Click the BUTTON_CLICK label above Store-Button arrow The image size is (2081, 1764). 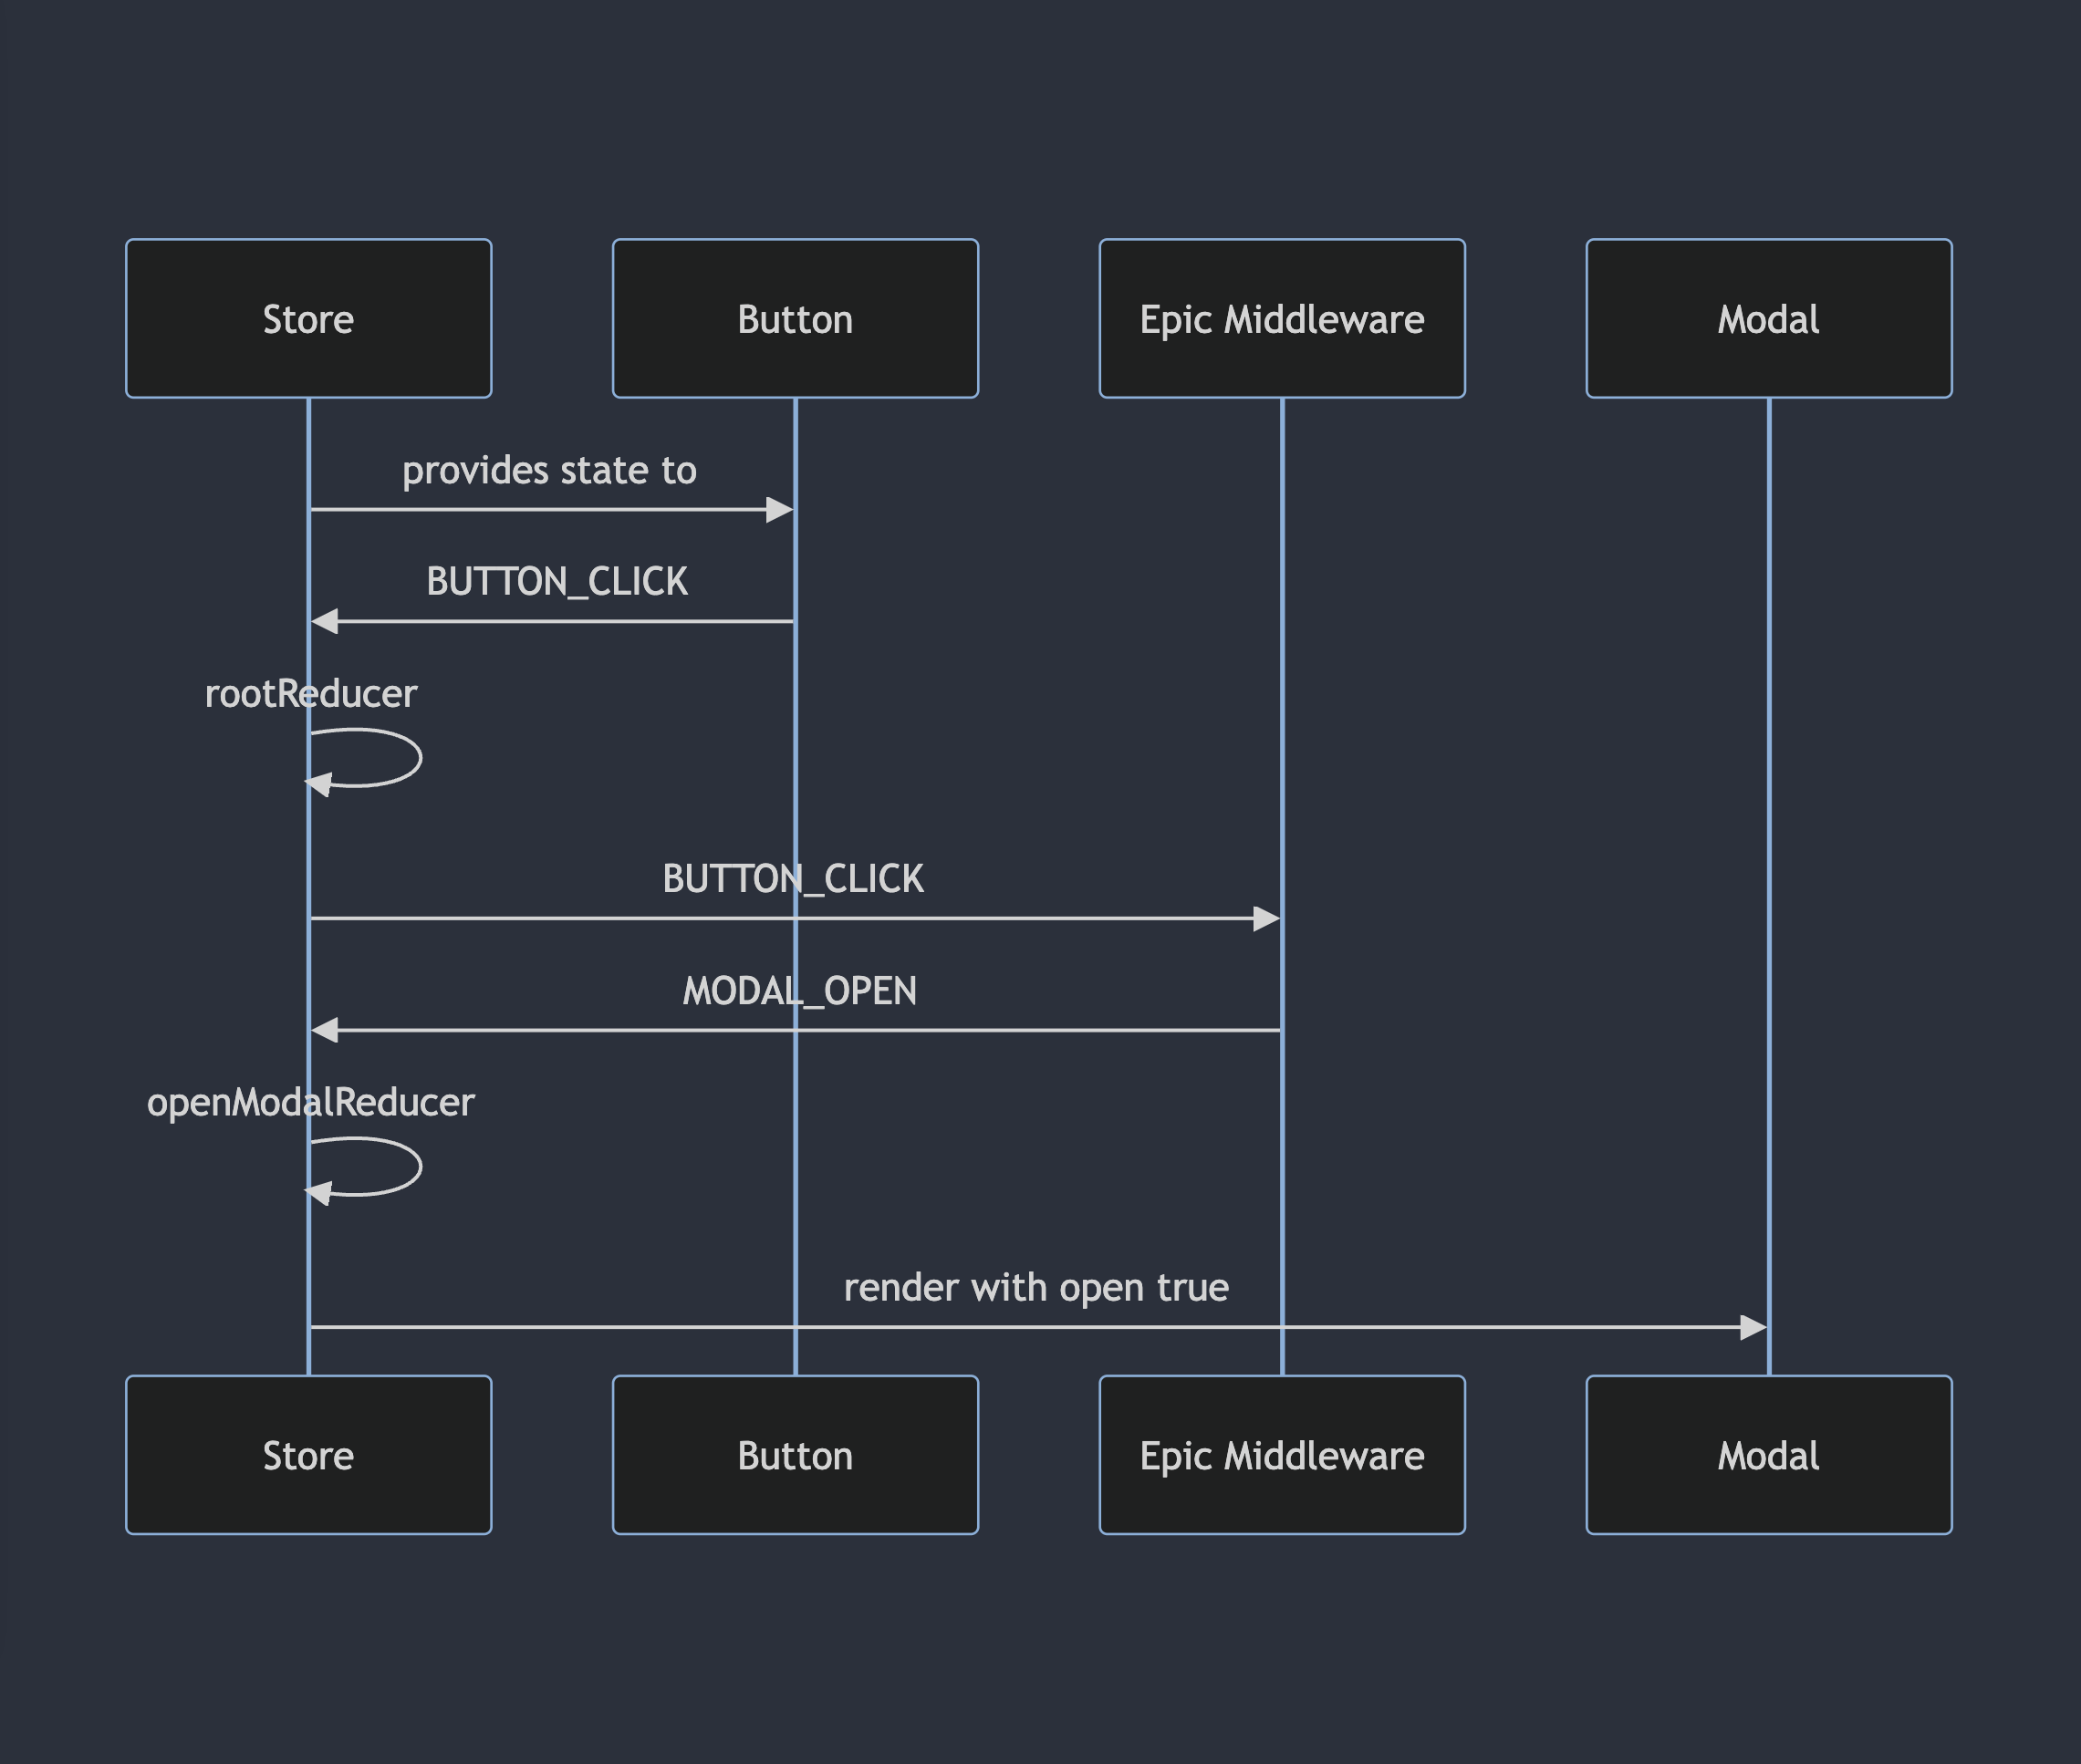[557, 581]
